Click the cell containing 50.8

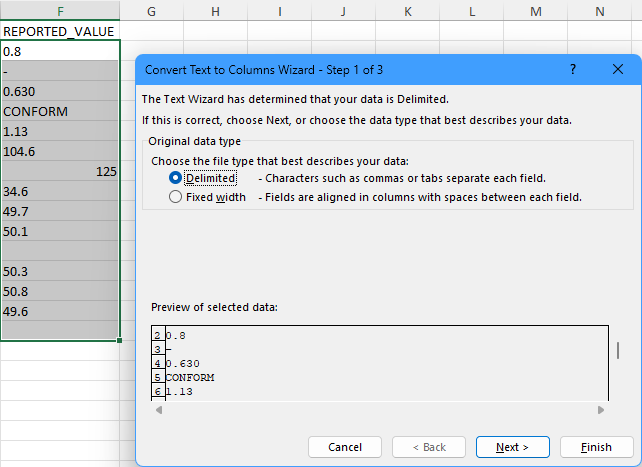click(60, 291)
